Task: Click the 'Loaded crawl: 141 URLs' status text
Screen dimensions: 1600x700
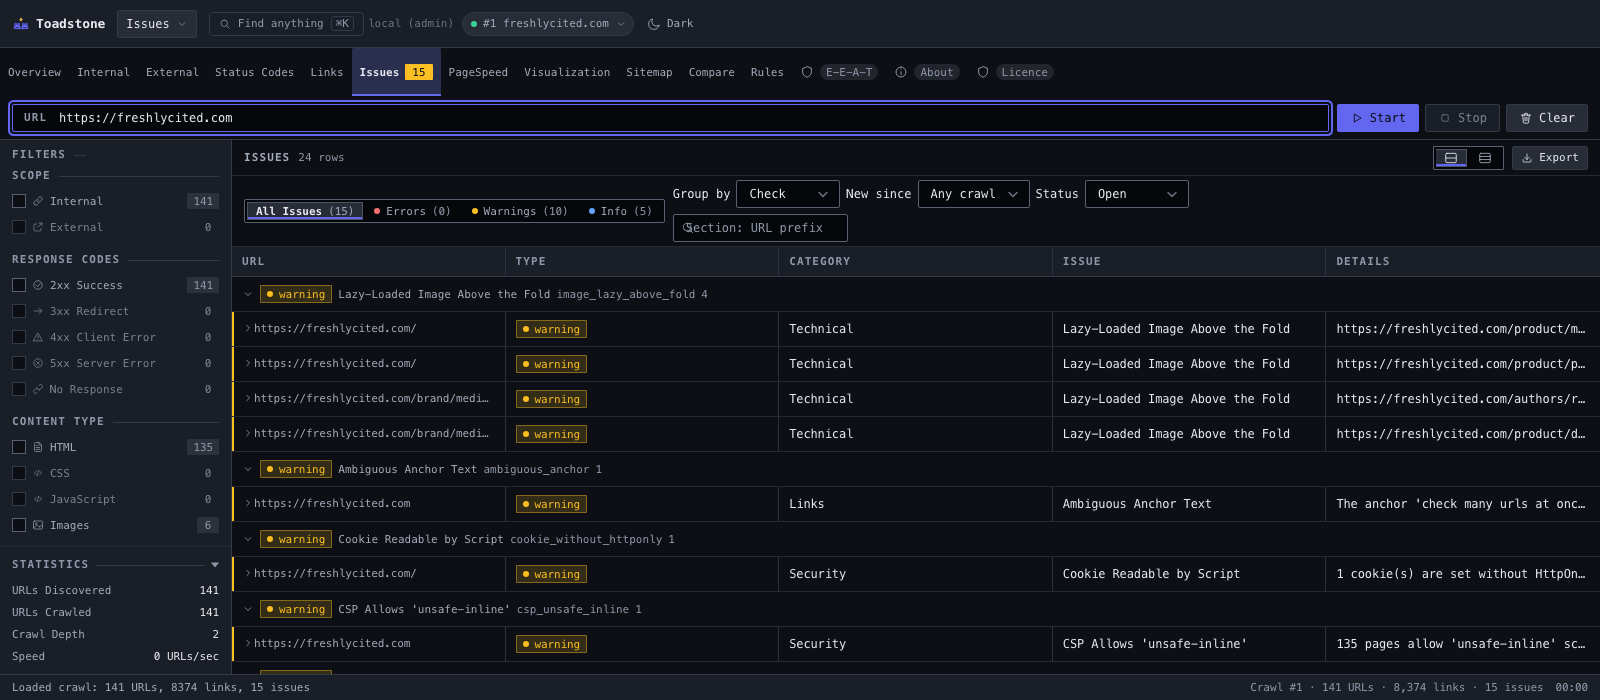Action: point(161,687)
